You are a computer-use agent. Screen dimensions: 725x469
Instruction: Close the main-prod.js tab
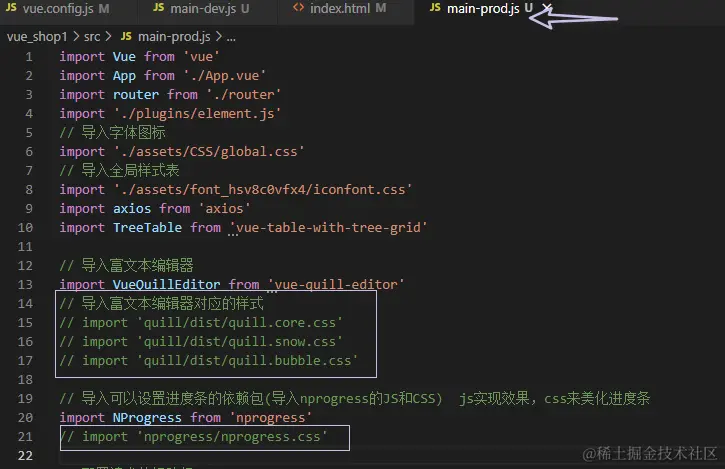547,8
